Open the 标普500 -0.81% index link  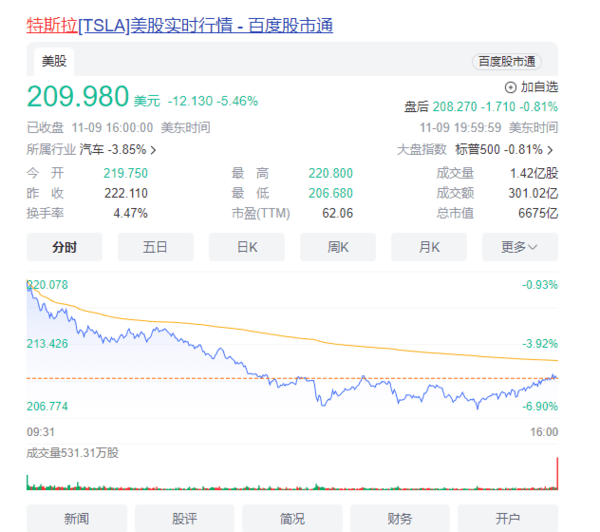(x=499, y=149)
